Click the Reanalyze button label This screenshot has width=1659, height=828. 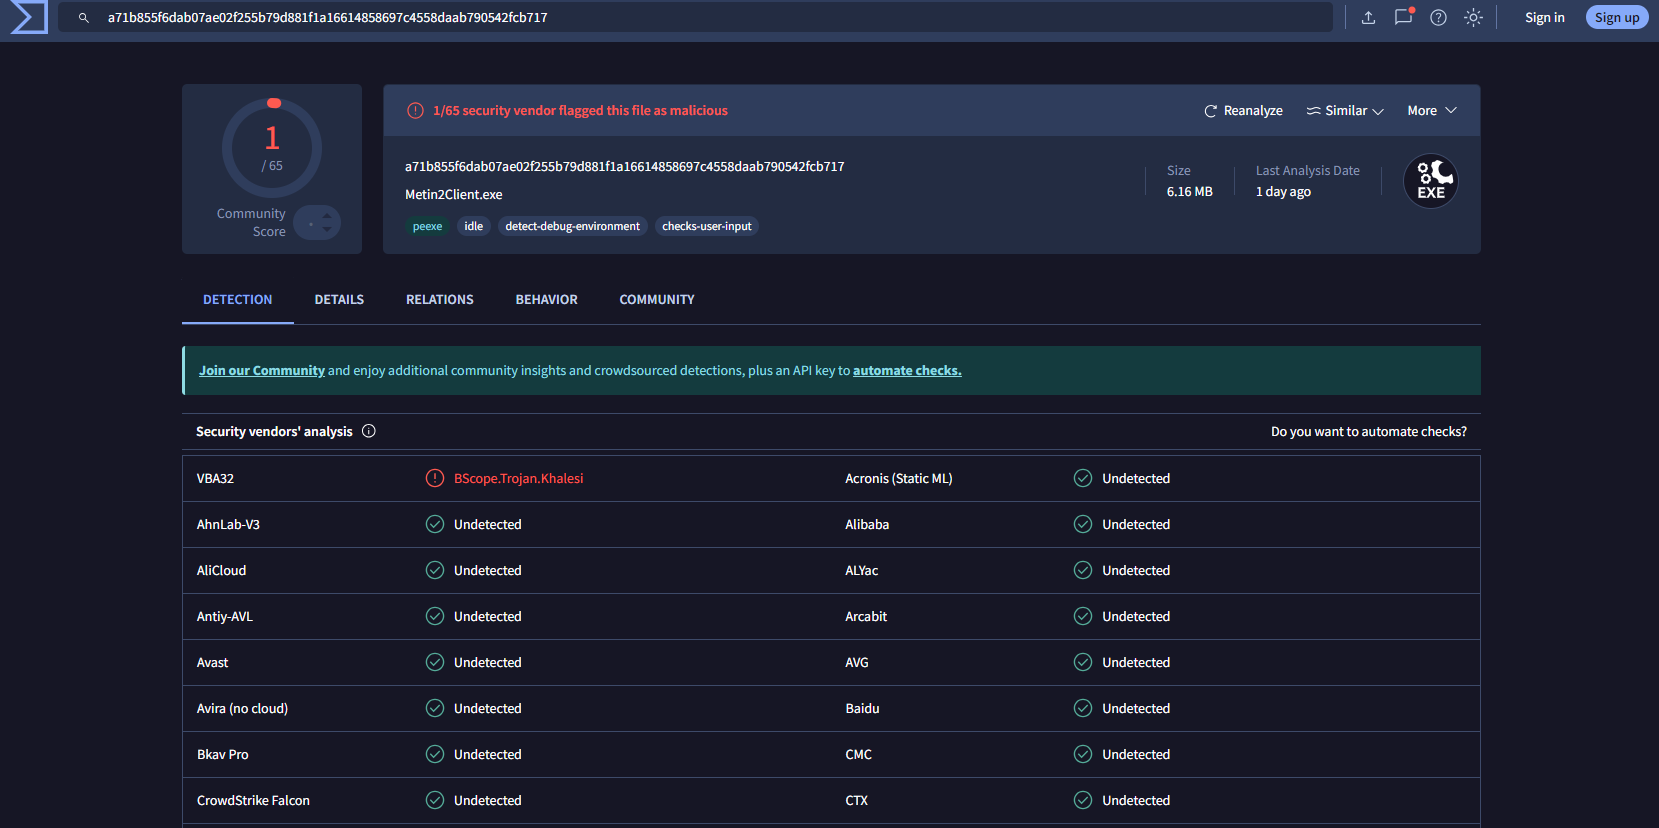point(1253,111)
